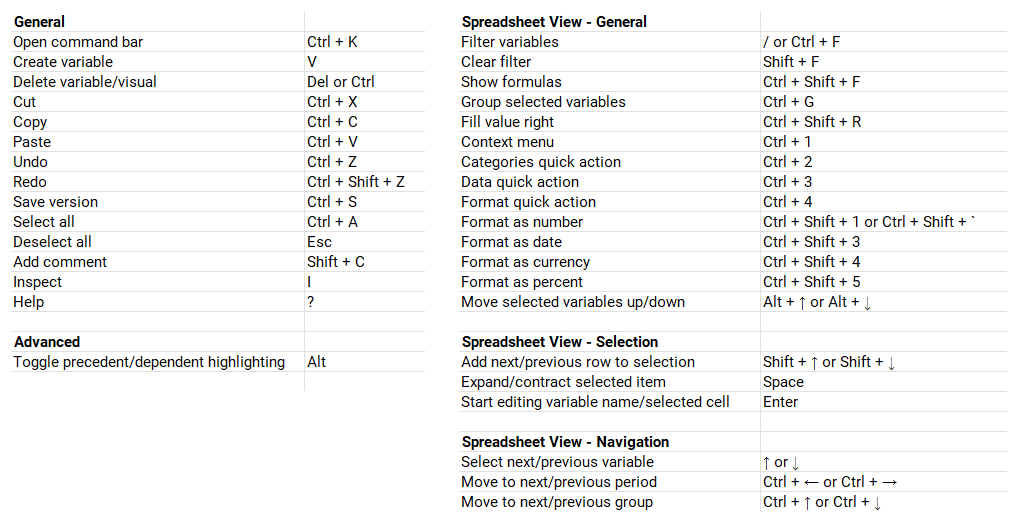Select the 'Save version' cell

coord(55,202)
